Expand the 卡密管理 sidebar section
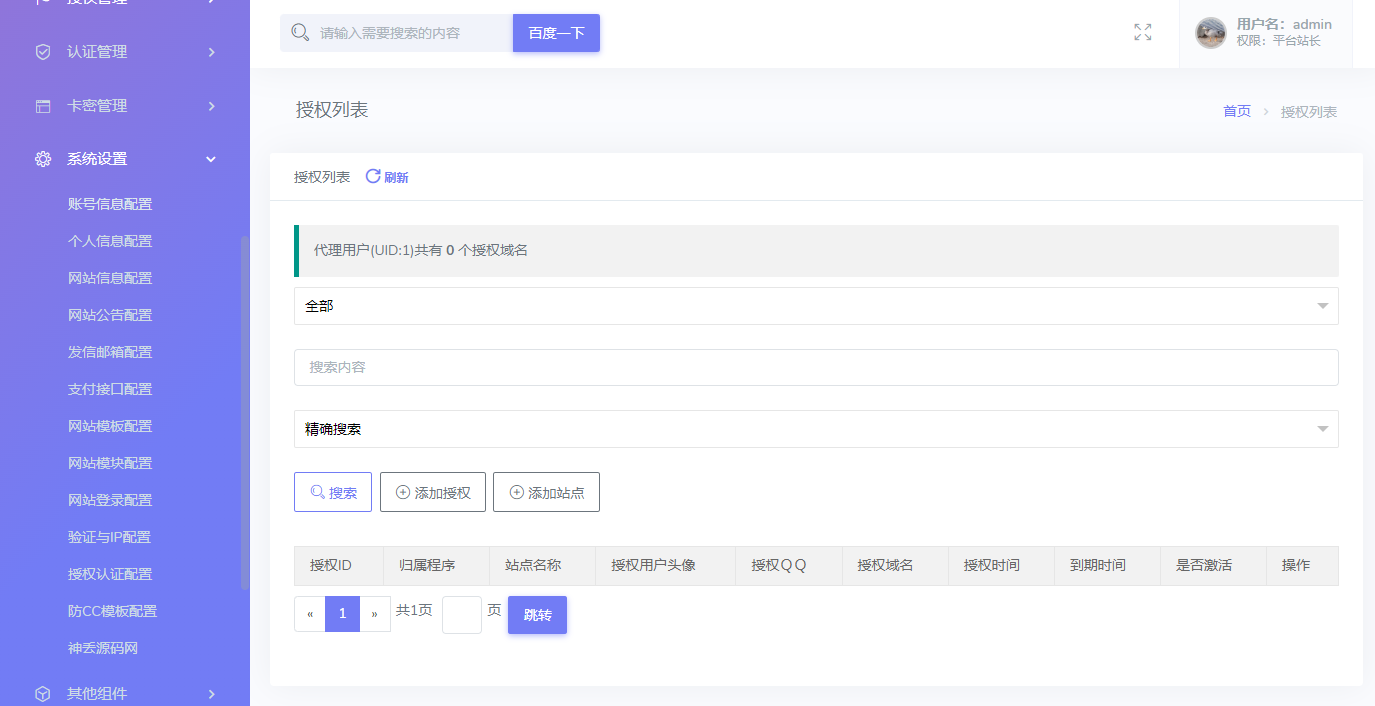Viewport: 1375px width, 706px height. 125,105
